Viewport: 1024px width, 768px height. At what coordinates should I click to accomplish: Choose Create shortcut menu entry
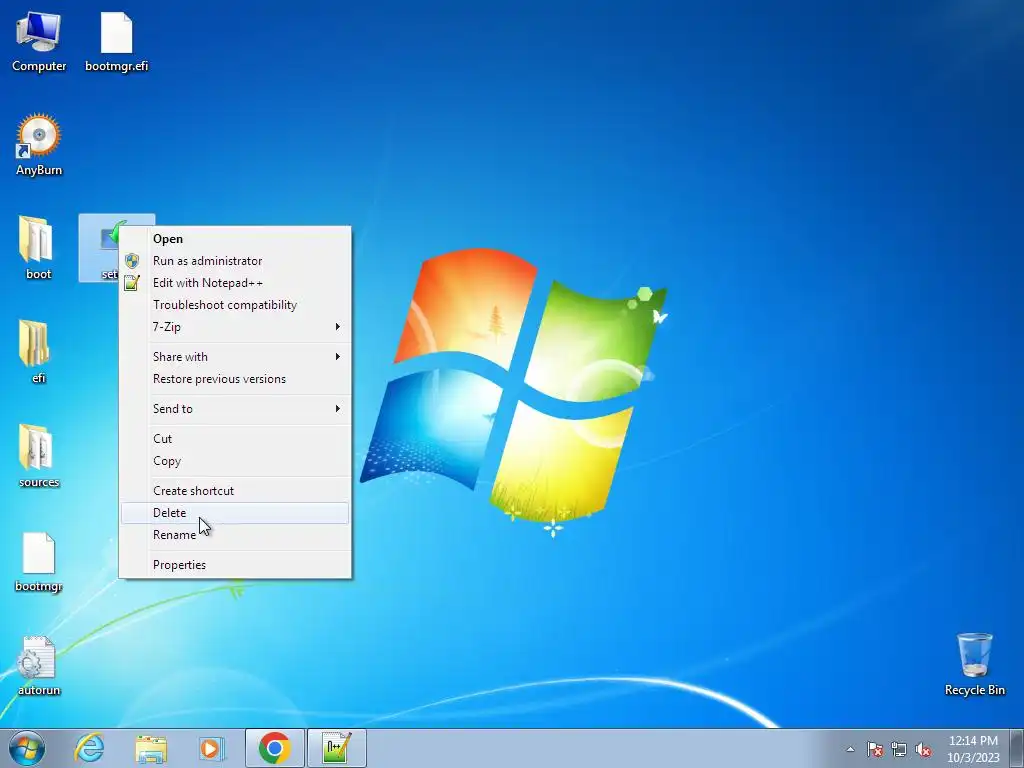(235, 490)
